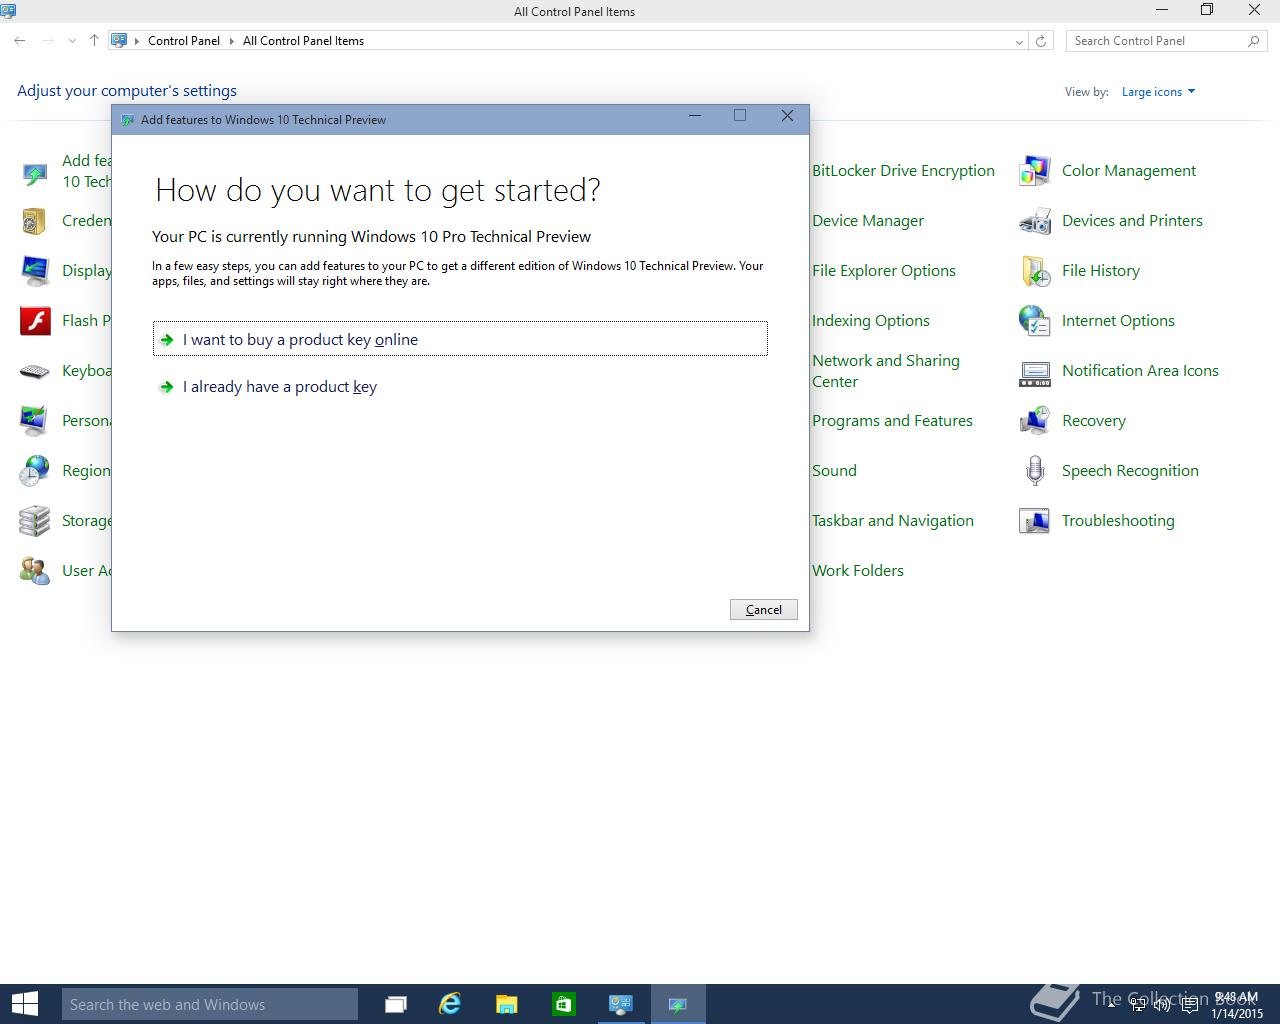Open the Flash Player icon

(34, 321)
